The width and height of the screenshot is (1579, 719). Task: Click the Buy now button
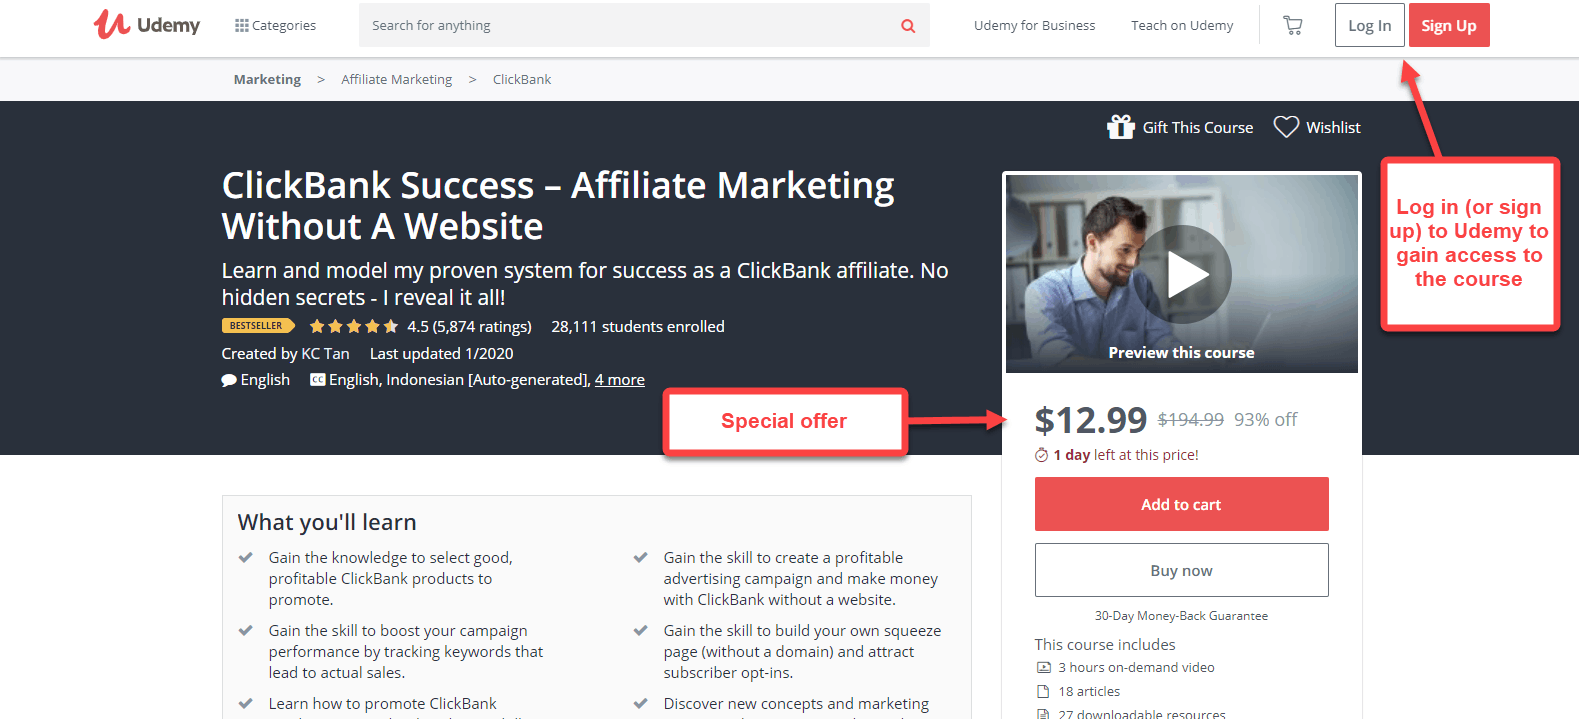[1182, 570]
